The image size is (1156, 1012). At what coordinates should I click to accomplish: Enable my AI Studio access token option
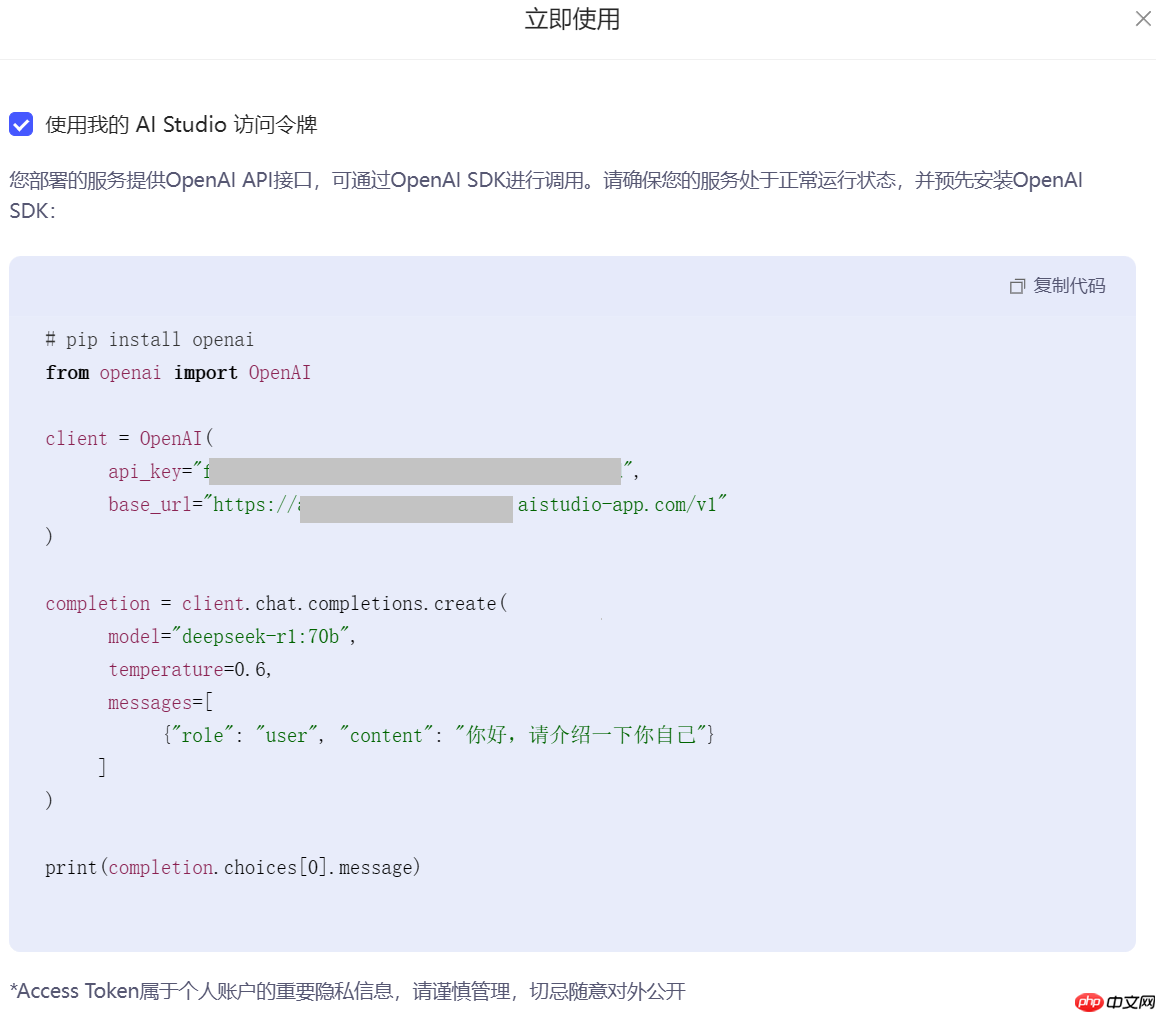[21, 124]
